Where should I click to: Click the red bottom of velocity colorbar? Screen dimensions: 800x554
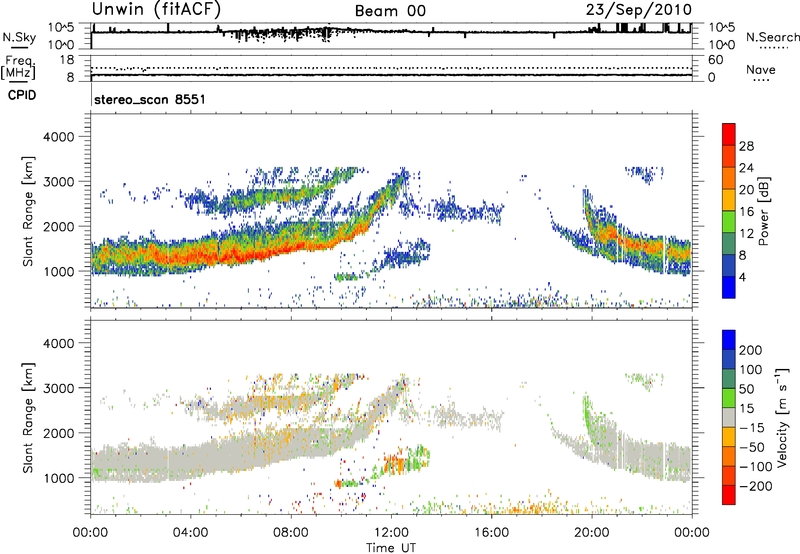click(x=729, y=495)
